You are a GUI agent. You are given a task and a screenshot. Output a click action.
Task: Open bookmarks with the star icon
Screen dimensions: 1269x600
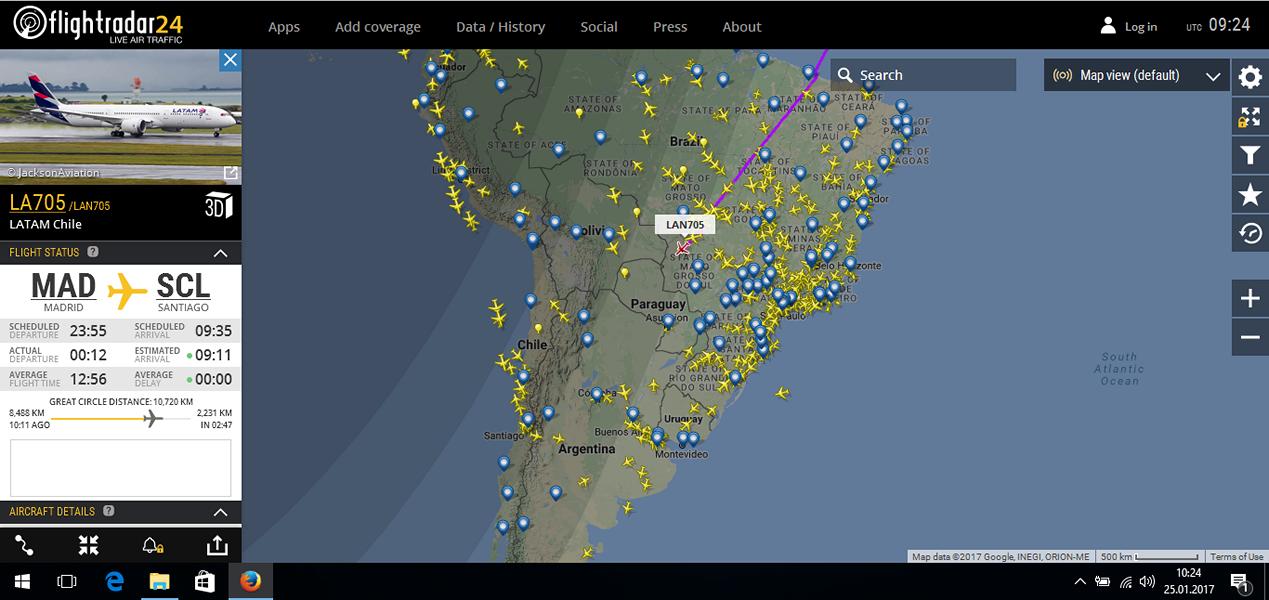pyautogui.click(x=1250, y=195)
